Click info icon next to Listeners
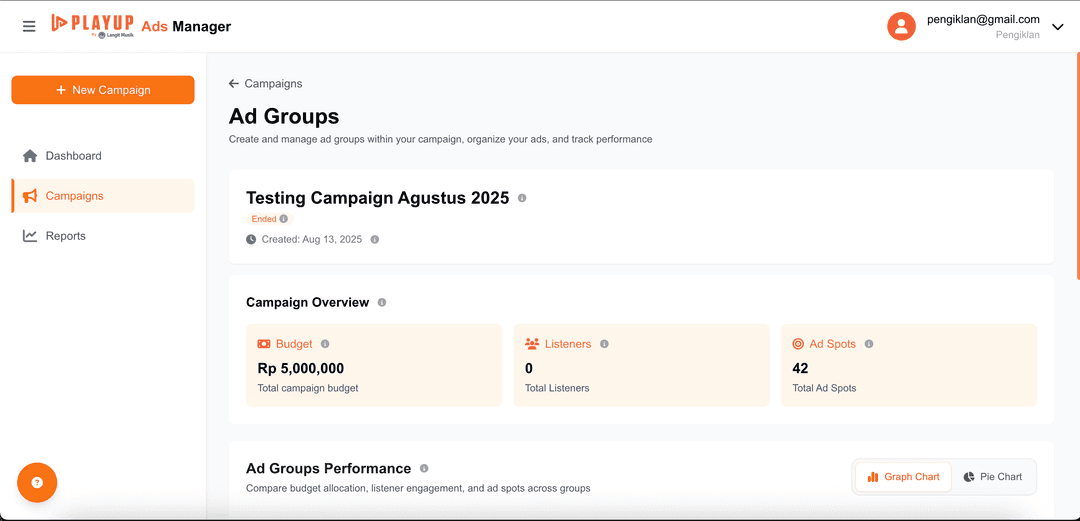Viewport: 1080px width, 521px height. [604, 344]
